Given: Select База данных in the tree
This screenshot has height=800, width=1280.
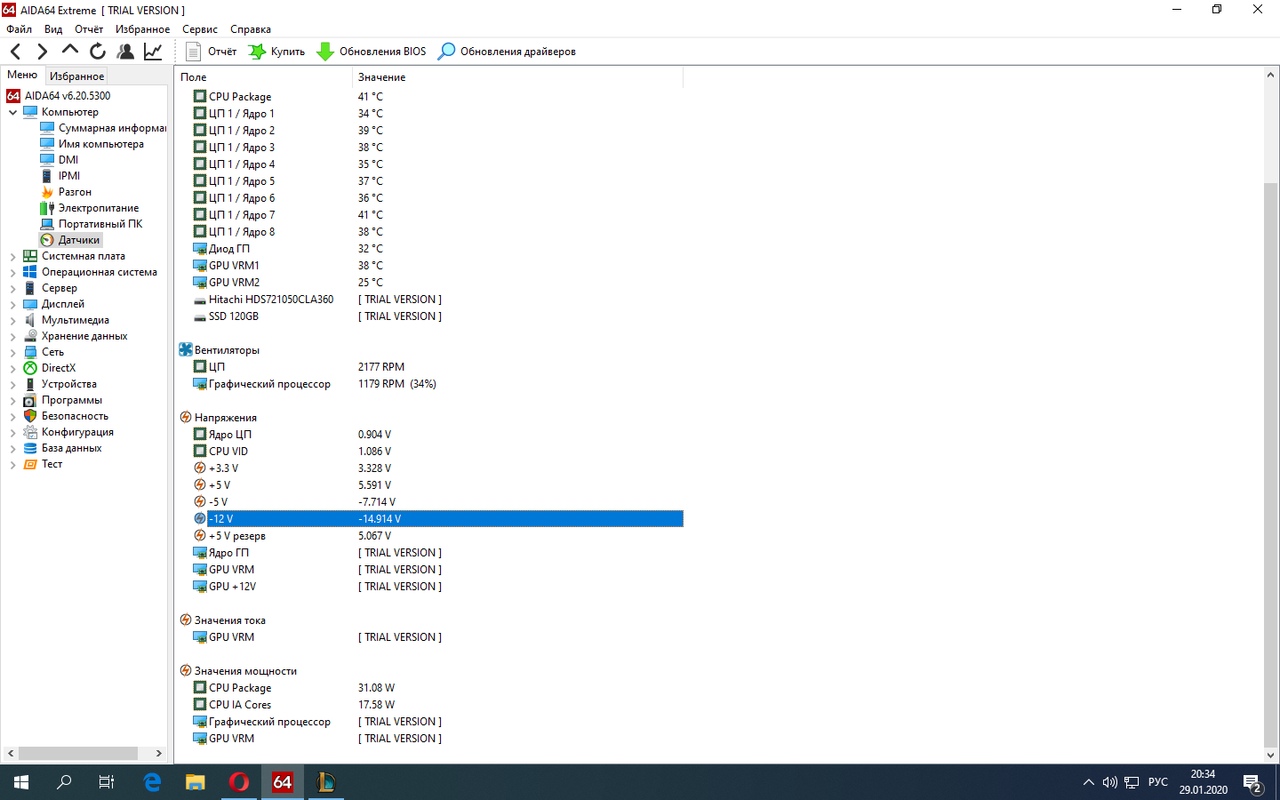Looking at the screenshot, I should coord(63,448).
